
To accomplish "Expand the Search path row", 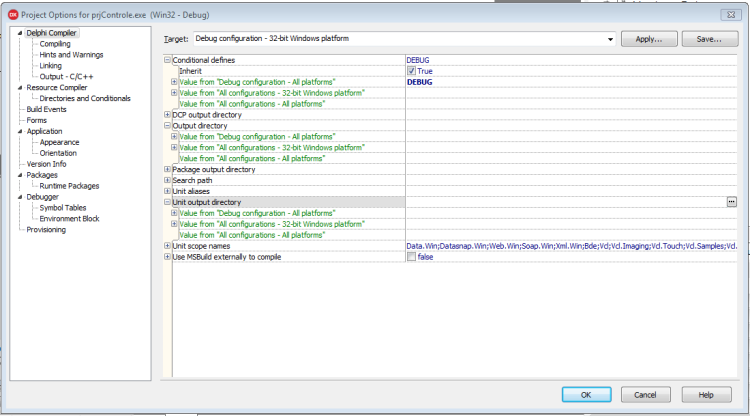I will pos(167,180).
